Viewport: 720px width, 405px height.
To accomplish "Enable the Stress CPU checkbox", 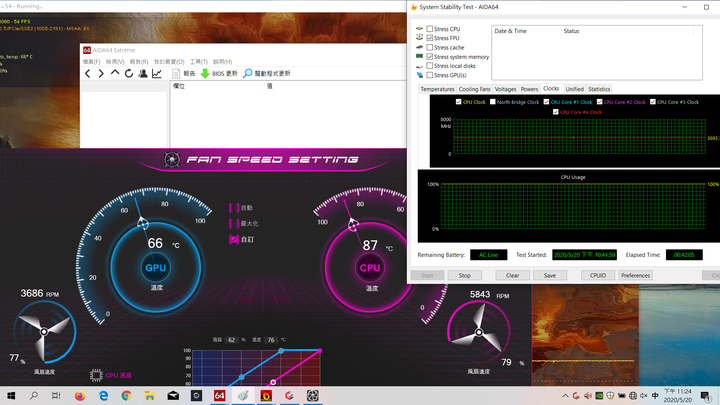I will pos(430,29).
